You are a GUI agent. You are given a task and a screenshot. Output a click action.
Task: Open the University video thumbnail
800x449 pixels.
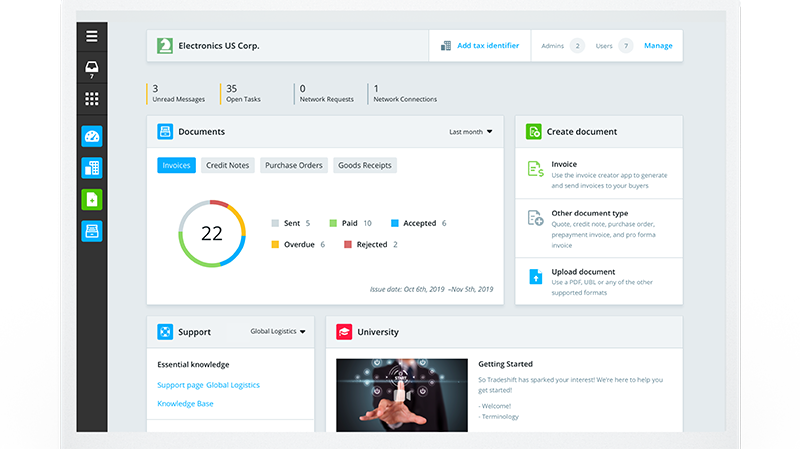[401, 394]
